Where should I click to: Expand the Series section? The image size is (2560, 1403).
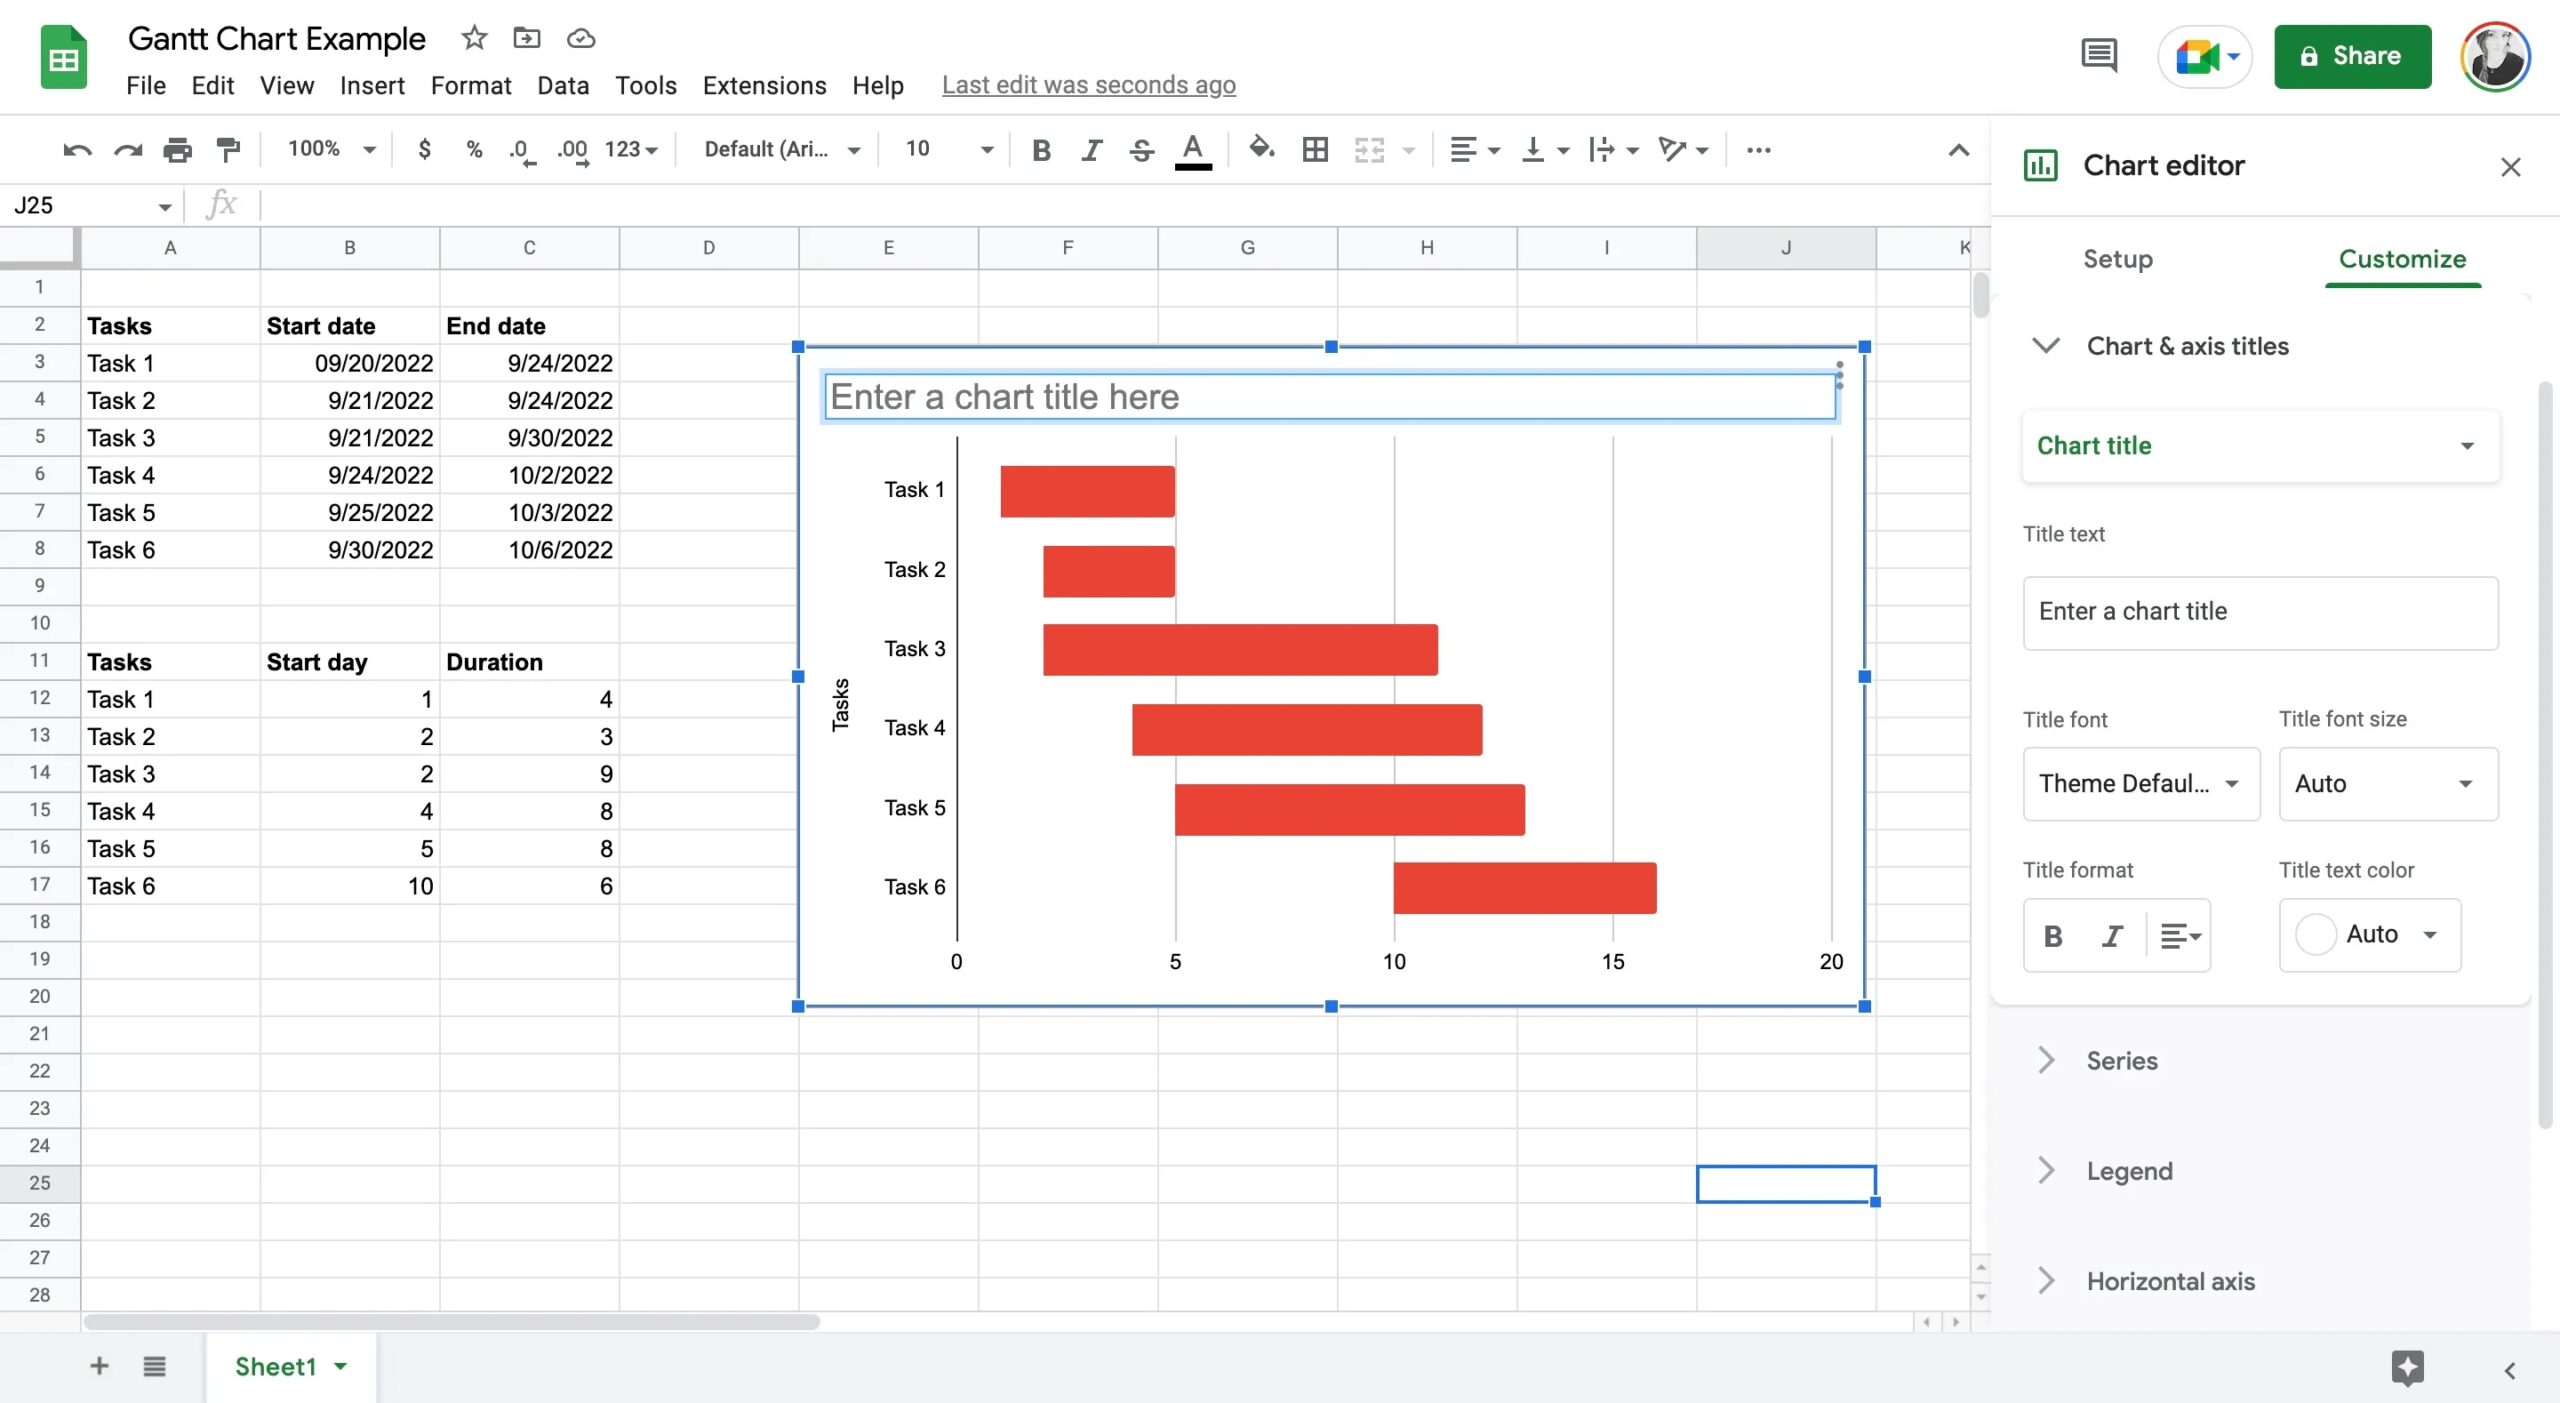tap(2122, 1060)
